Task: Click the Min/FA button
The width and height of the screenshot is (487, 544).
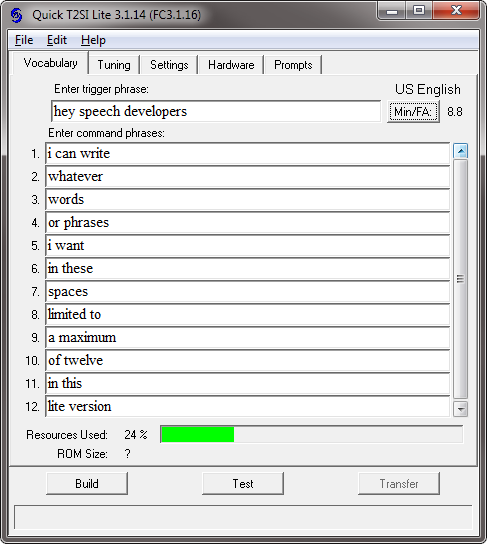Action: (413, 112)
